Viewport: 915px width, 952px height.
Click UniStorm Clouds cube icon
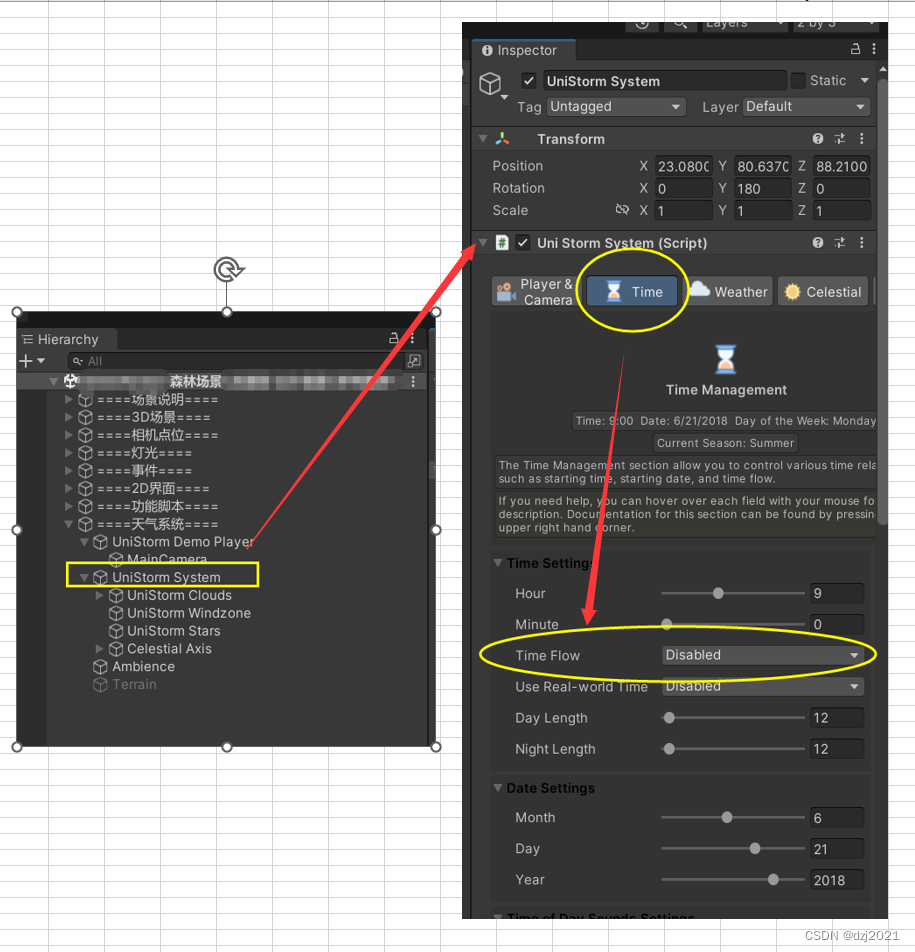(x=115, y=596)
